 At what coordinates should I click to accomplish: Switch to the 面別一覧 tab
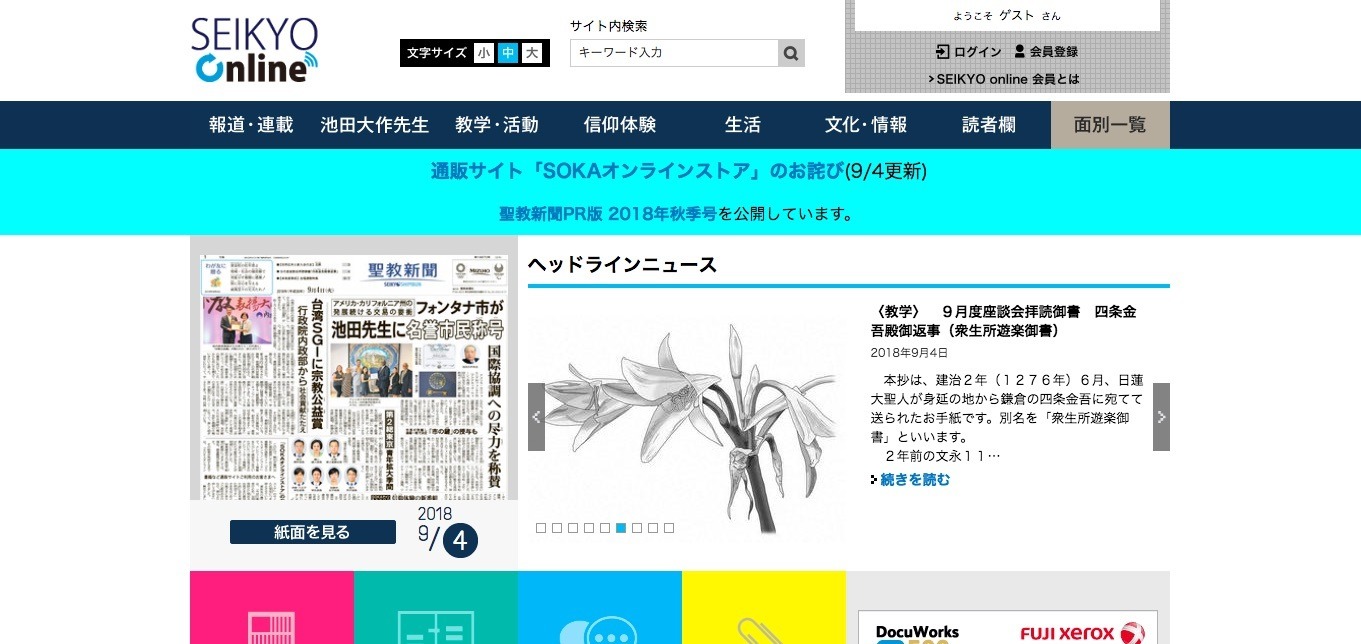click(1110, 125)
